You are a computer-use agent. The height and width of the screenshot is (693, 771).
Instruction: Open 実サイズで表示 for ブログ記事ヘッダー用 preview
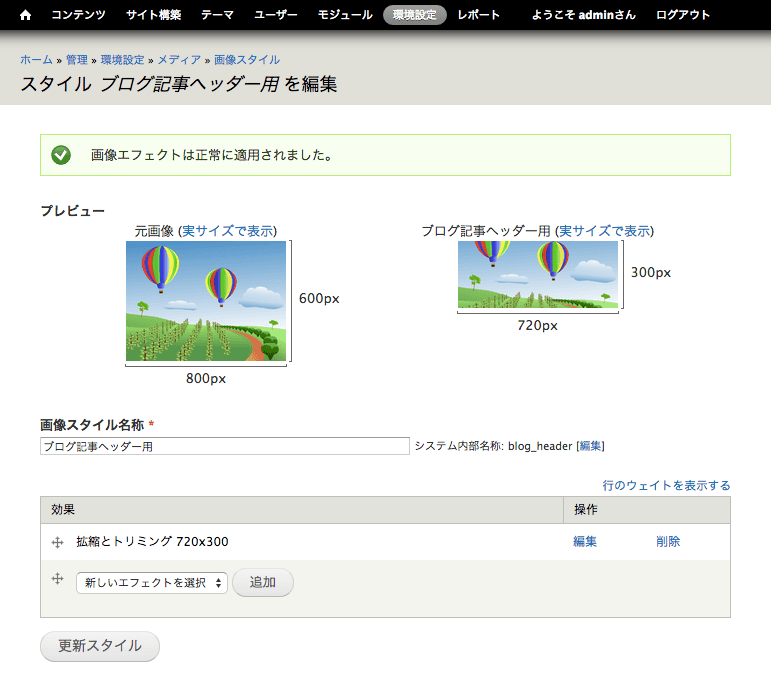[x=604, y=231]
